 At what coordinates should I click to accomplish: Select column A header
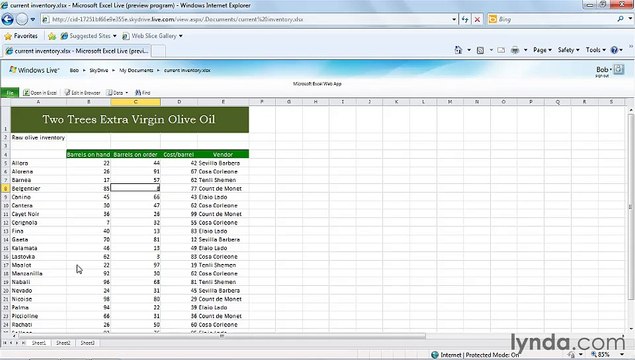click(x=38, y=102)
